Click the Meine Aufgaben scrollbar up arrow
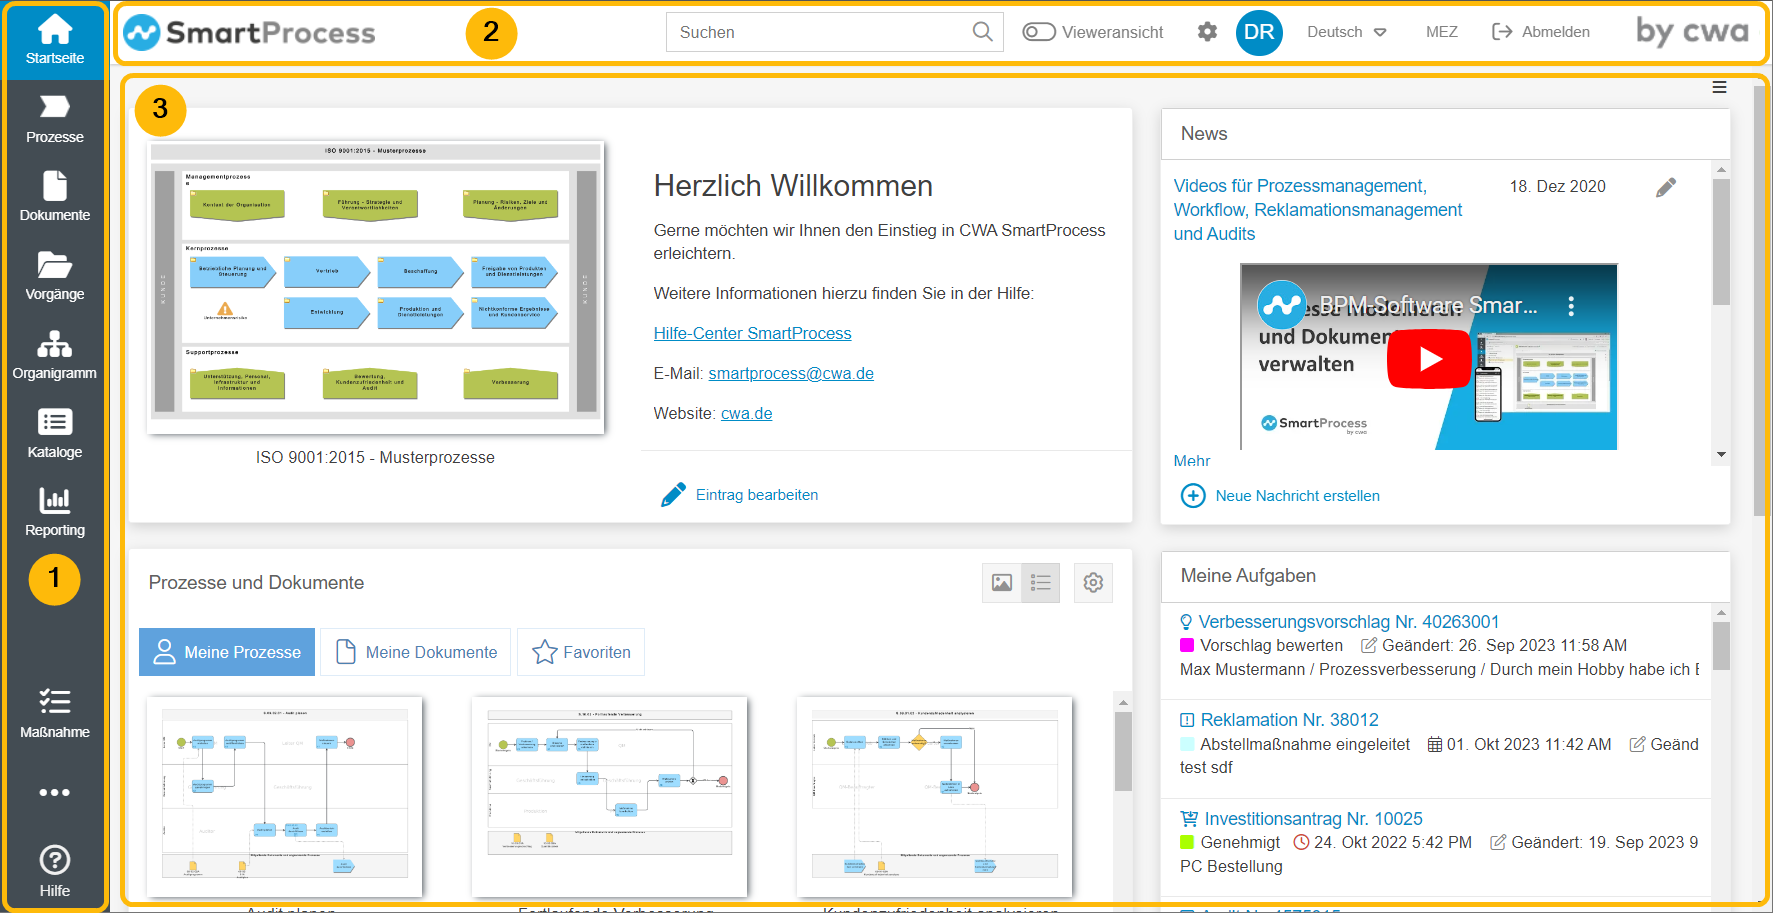 [1721, 613]
